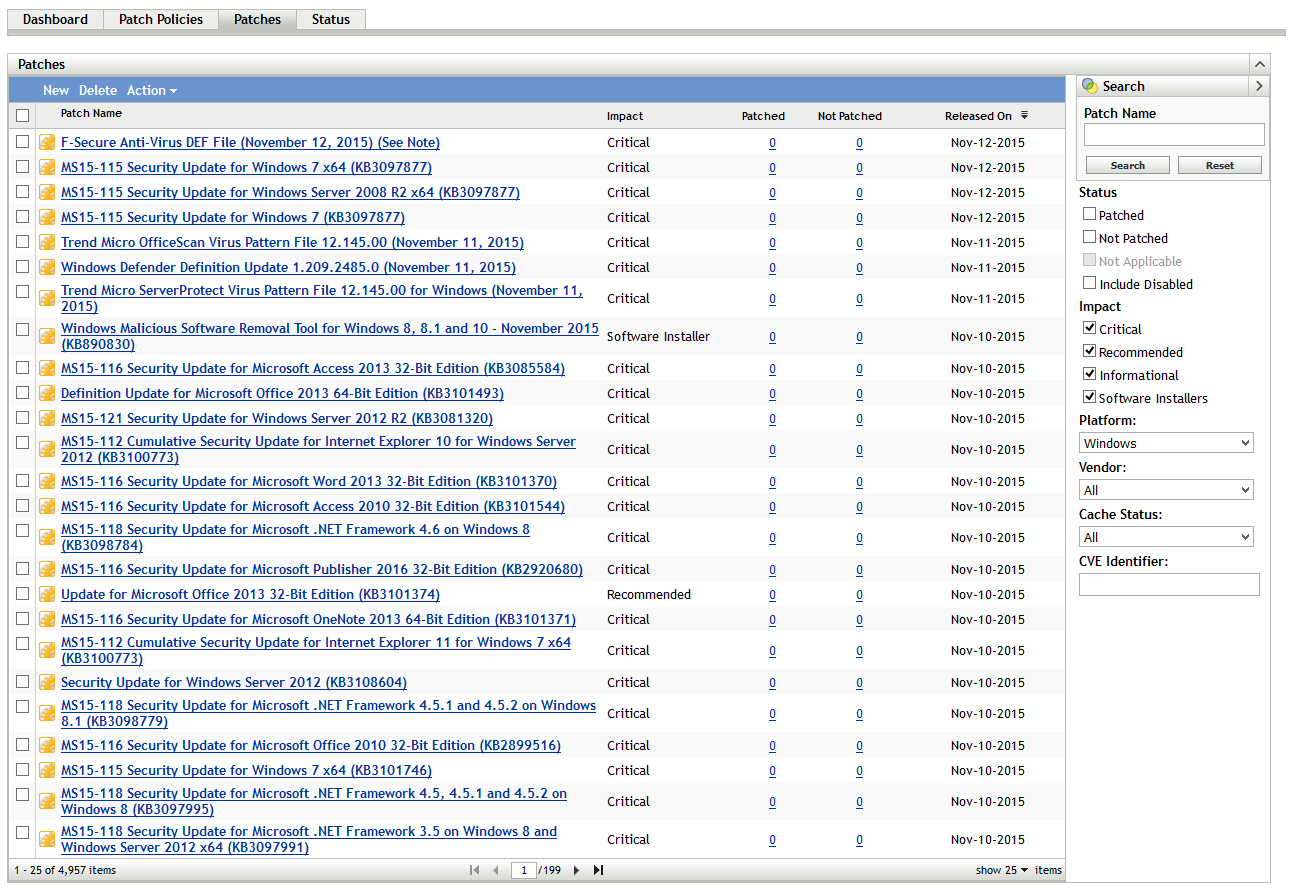Enable the Patched status filter
This screenshot has width=1293, height=893.
1090,214
